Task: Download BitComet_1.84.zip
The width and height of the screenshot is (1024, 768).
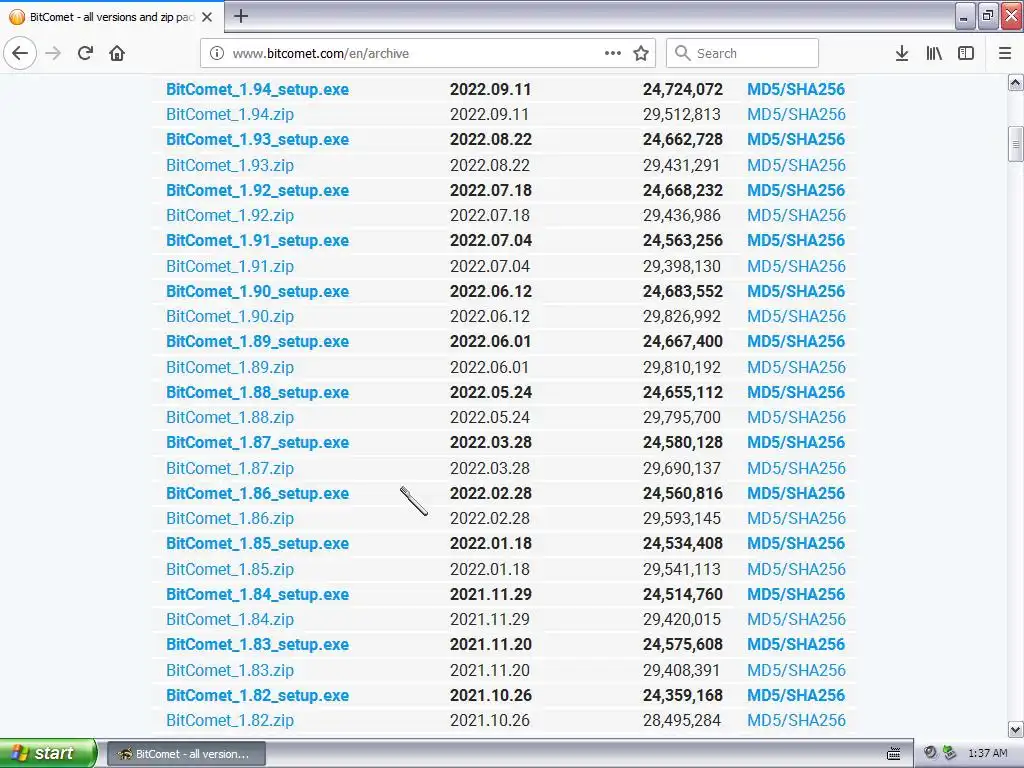Action: [x=230, y=620]
